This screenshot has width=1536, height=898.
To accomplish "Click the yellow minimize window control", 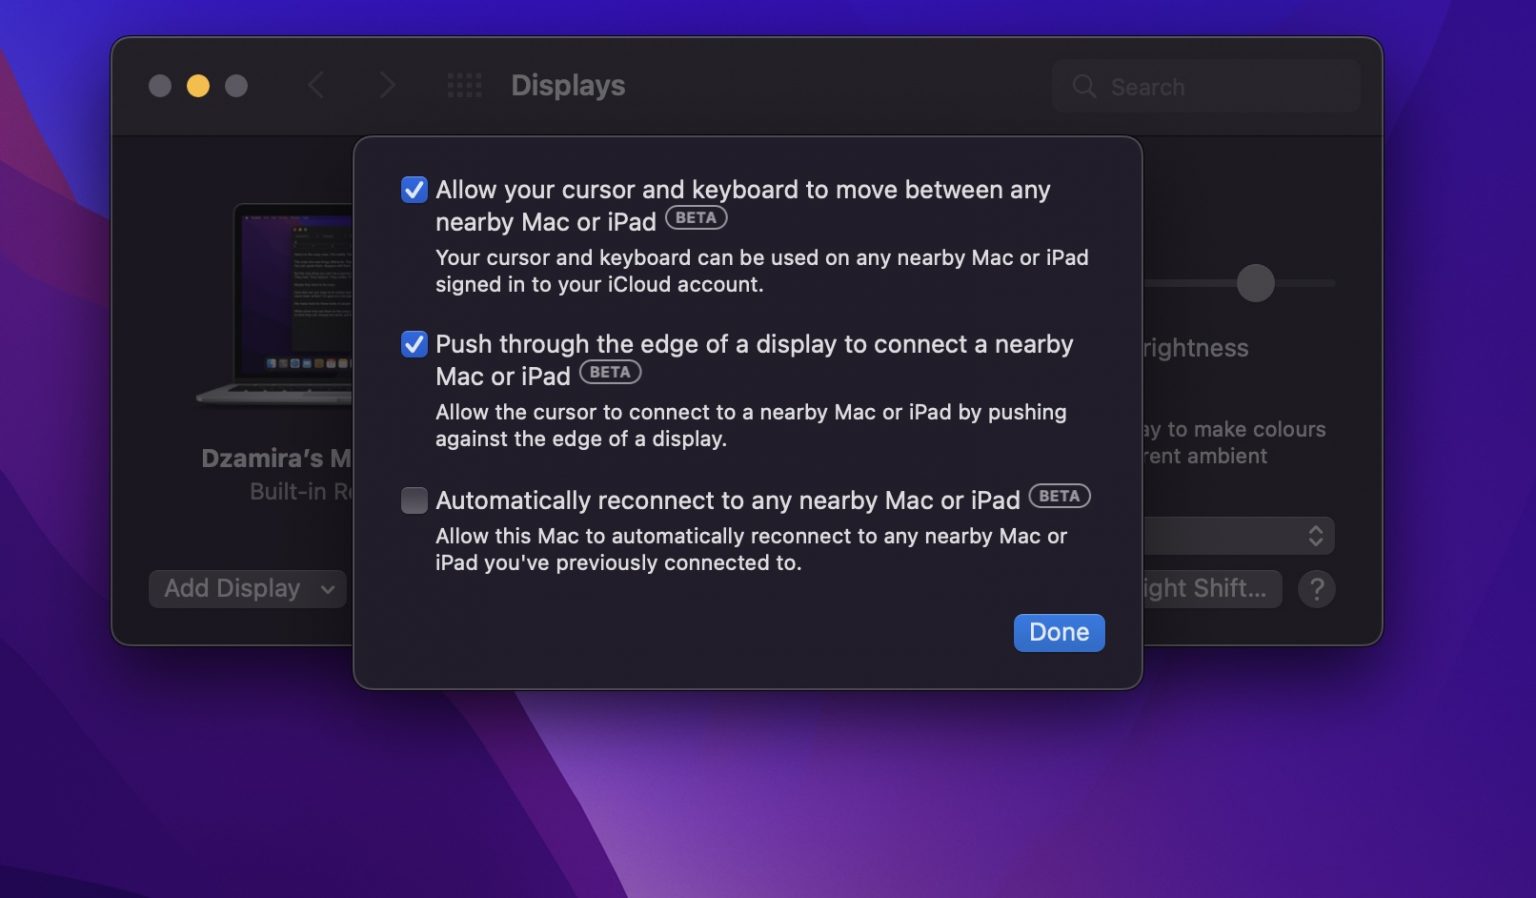I will point(198,86).
